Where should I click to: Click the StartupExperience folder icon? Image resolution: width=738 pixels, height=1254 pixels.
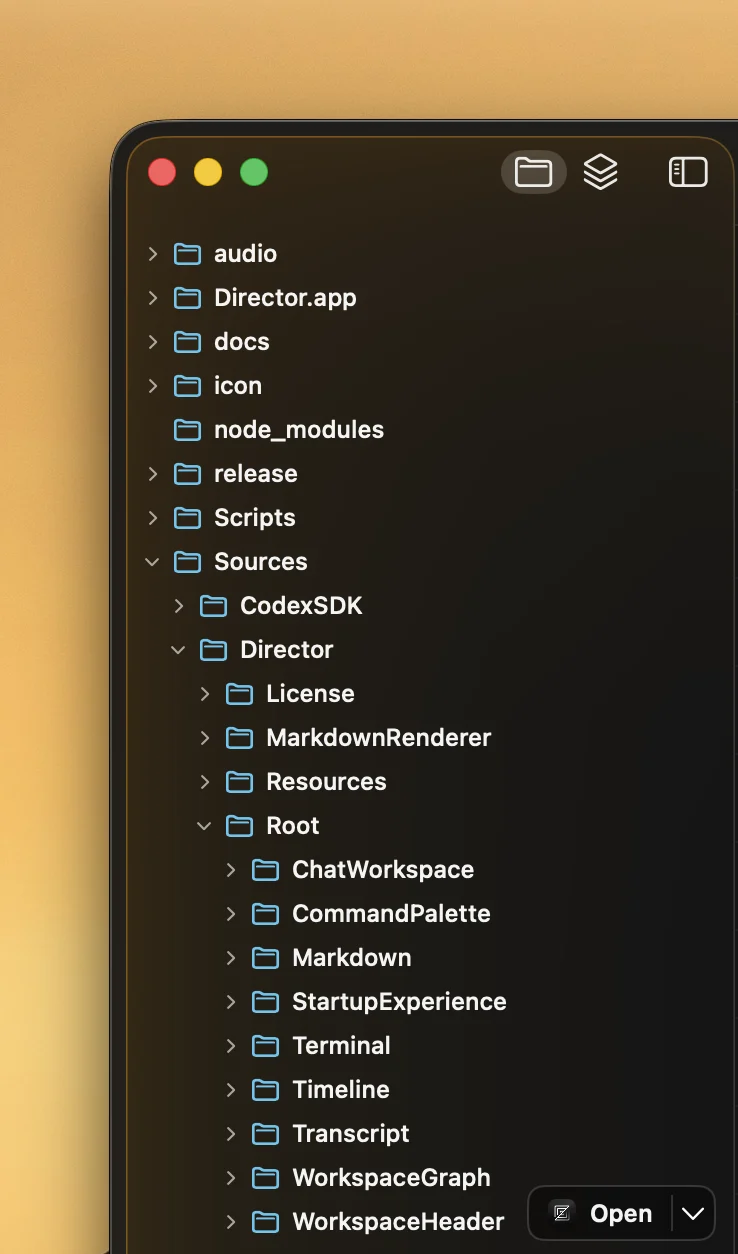coord(265,1002)
